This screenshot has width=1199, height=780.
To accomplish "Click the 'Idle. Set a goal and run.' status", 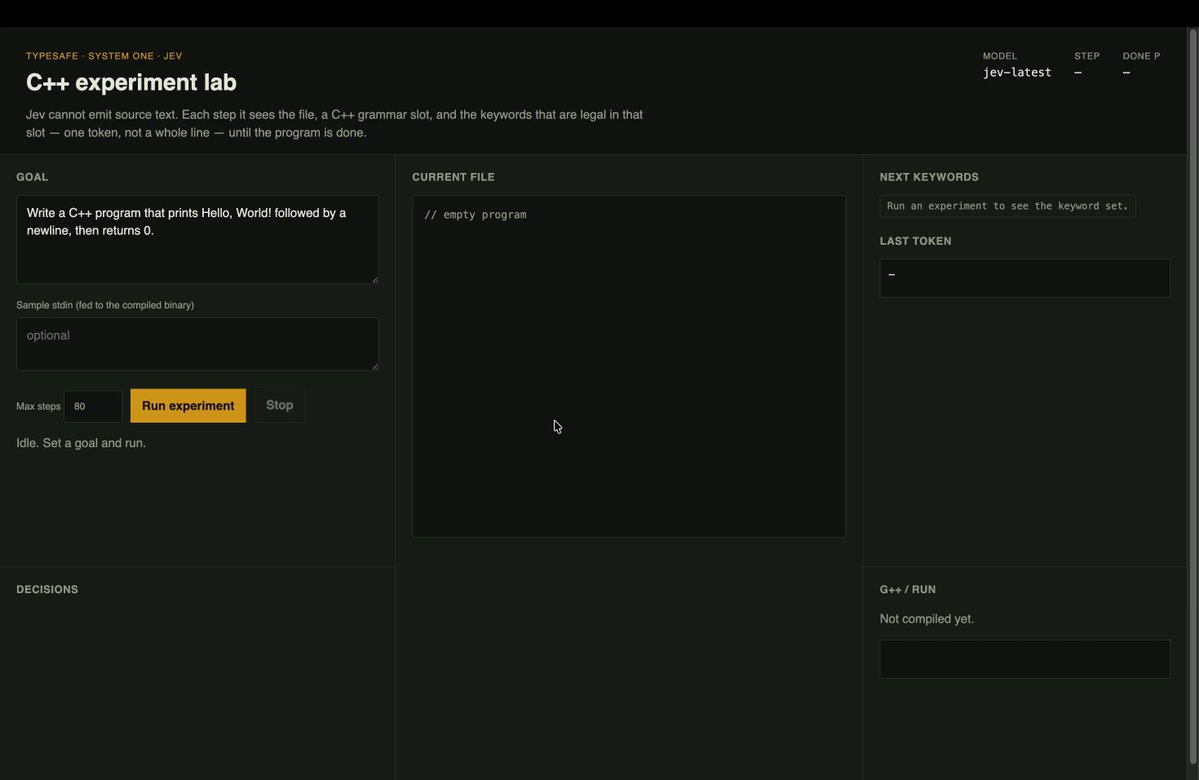I will point(81,443).
